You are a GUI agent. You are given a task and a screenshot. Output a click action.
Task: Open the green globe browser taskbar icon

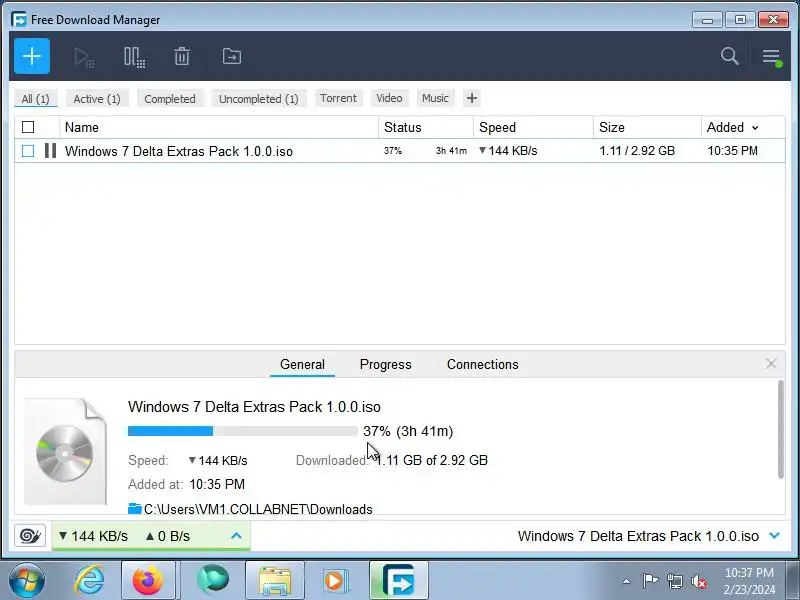[x=212, y=580]
